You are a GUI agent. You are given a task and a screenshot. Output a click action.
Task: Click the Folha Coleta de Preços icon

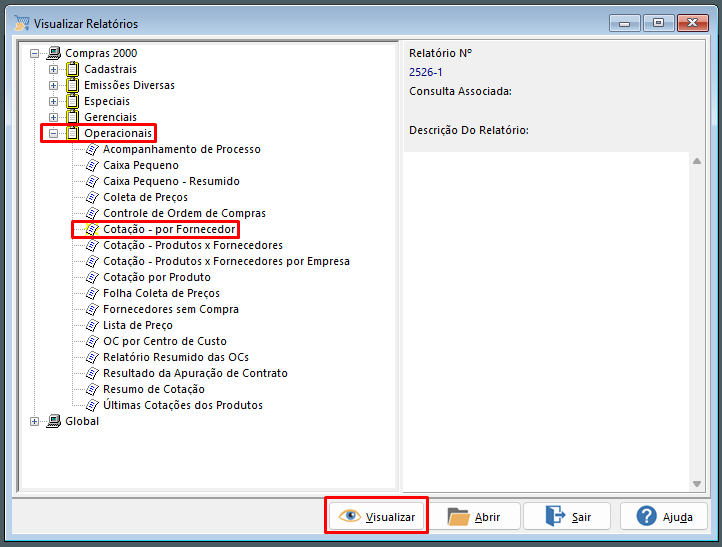click(x=92, y=293)
